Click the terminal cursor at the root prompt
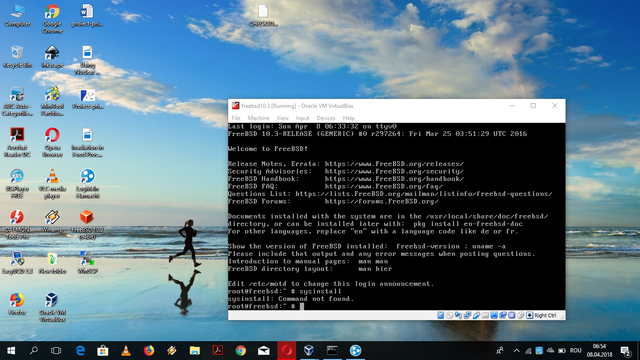 302,307
